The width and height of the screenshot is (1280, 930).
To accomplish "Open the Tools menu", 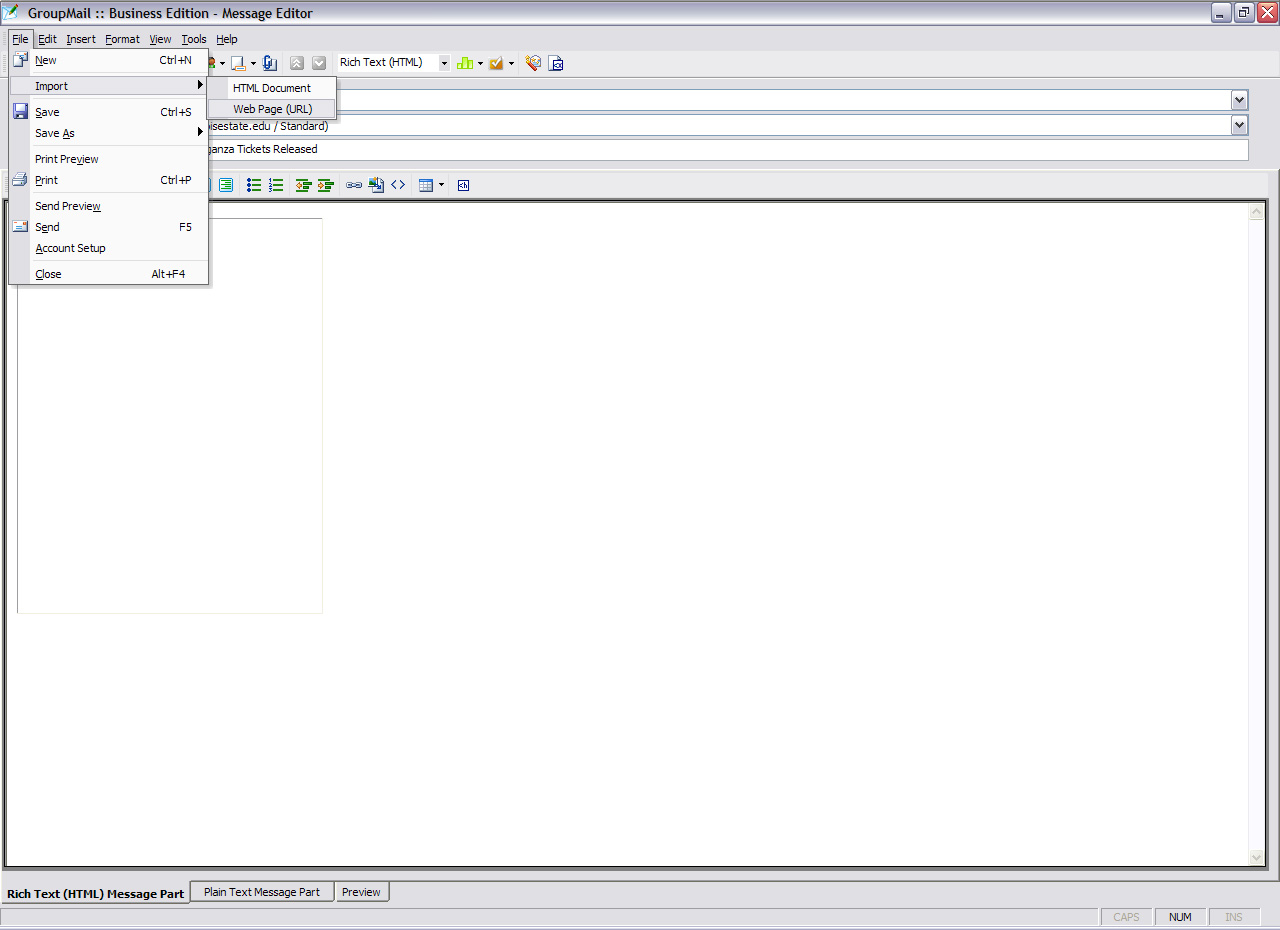I will (194, 39).
